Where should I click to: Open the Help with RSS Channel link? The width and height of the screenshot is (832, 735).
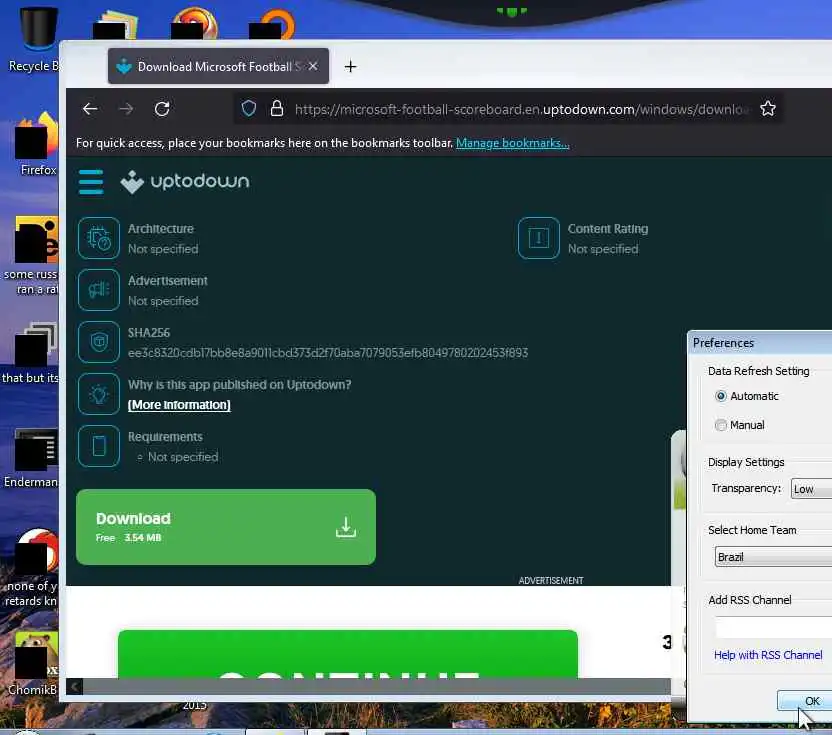coord(768,655)
